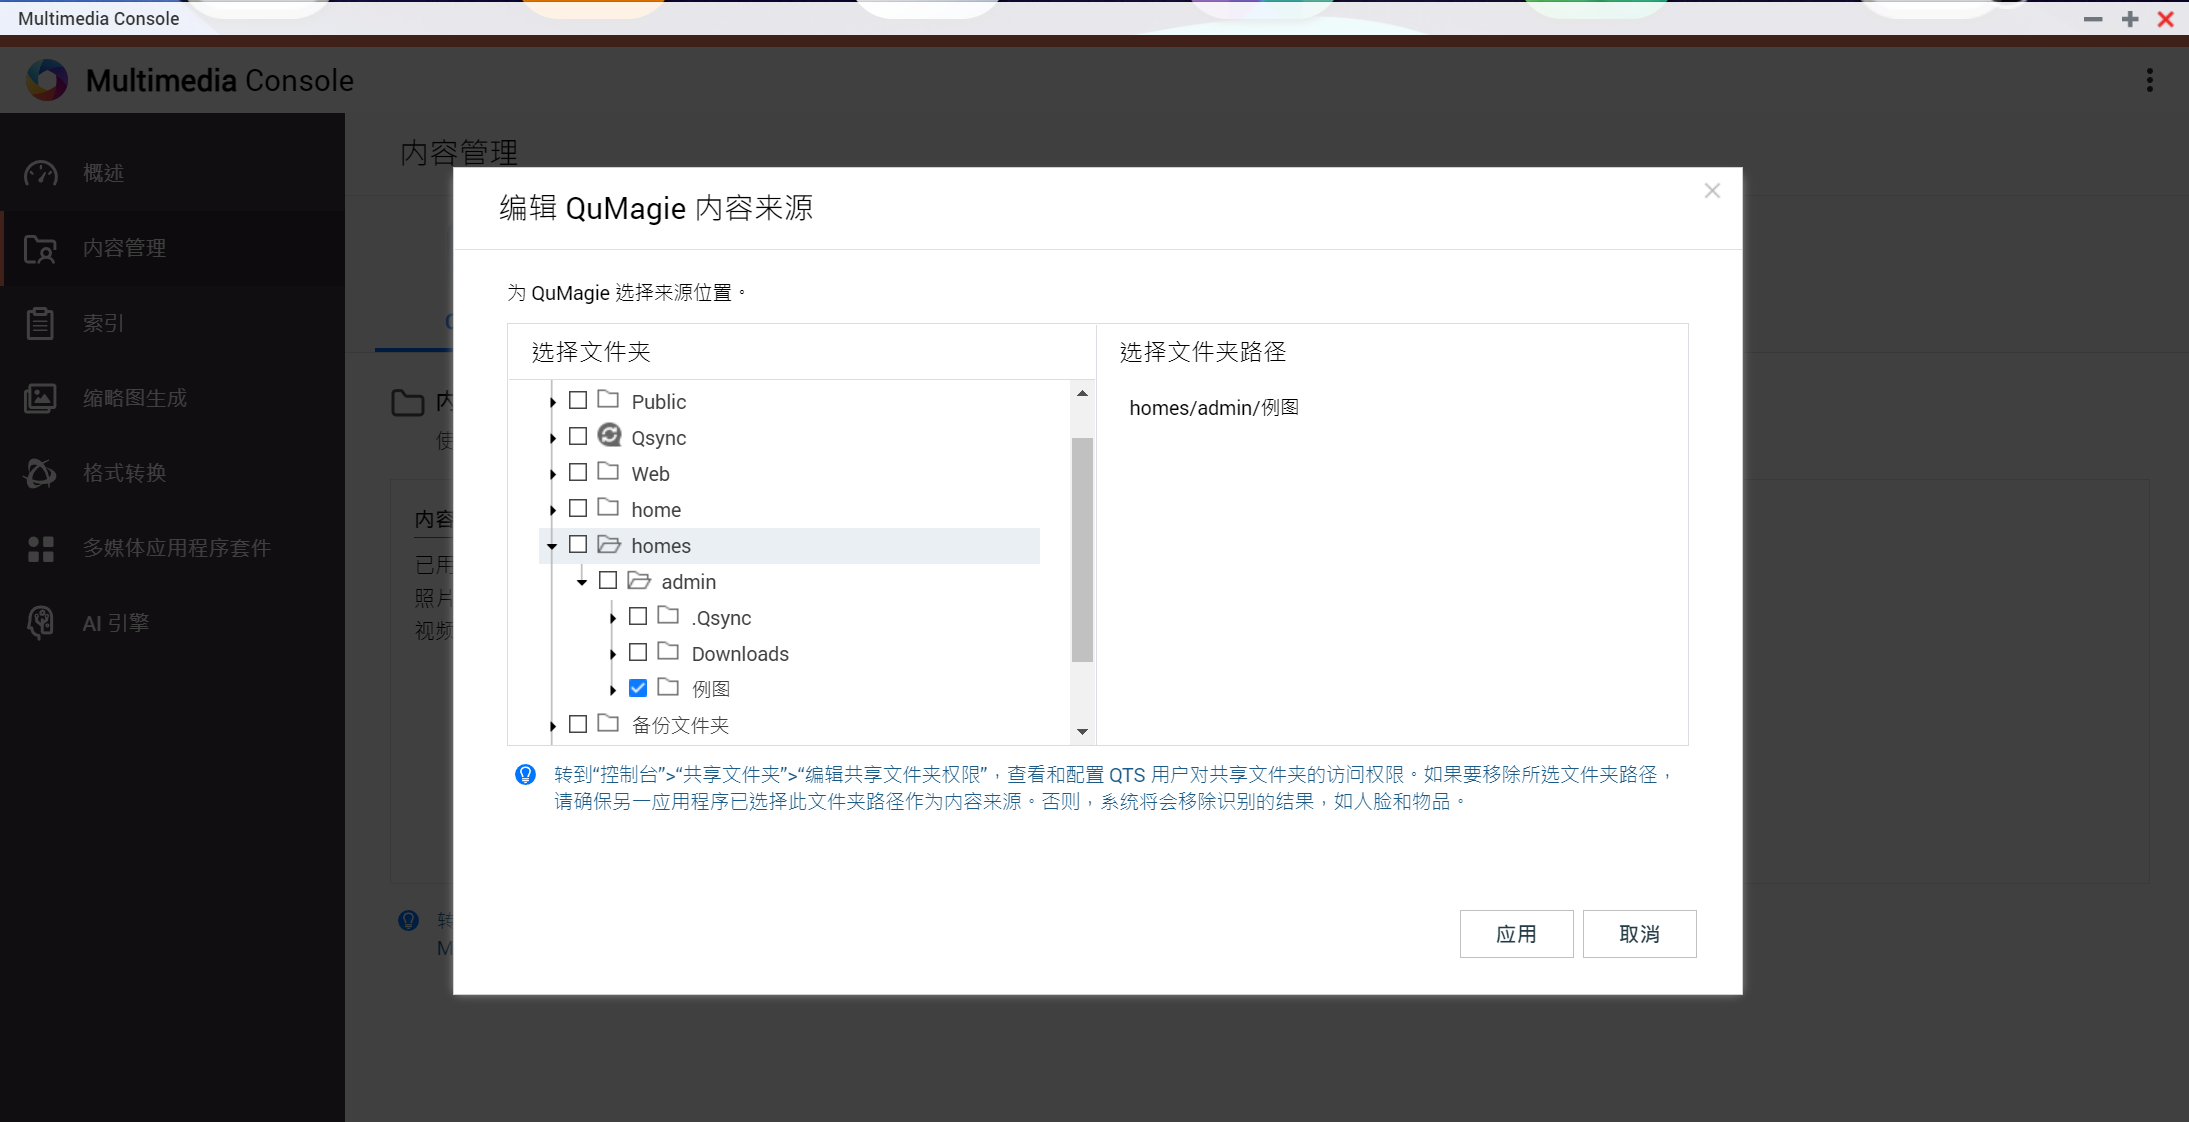Open 格式转换 in the sidebar menu
The width and height of the screenshot is (2189, 1122).
[172, 473]
